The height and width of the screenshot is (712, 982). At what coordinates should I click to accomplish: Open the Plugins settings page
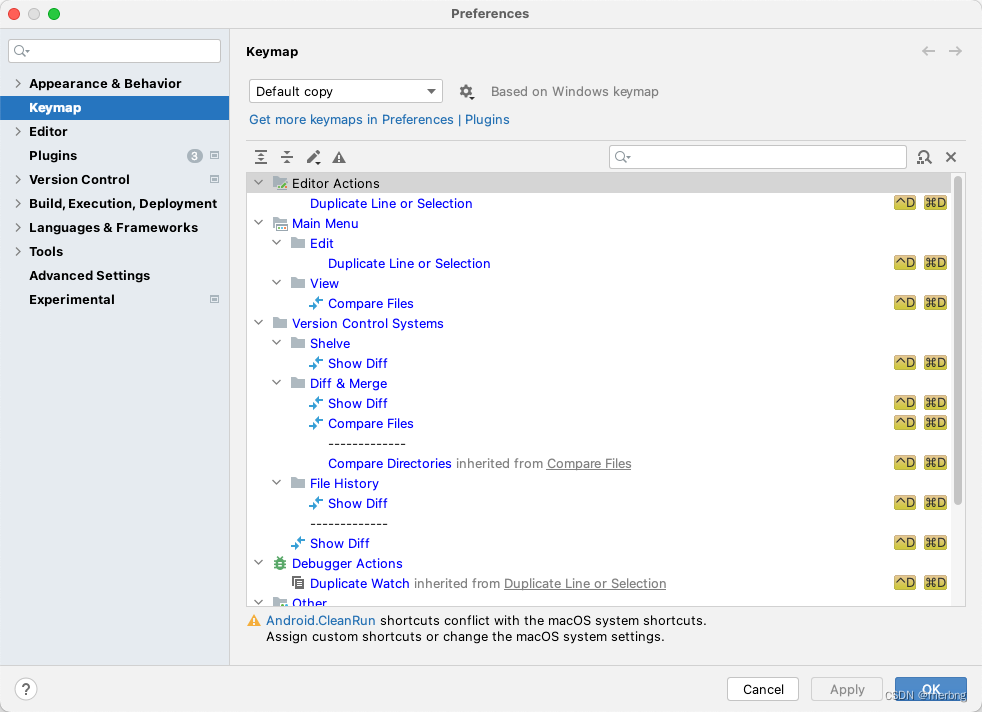[53, 156]
